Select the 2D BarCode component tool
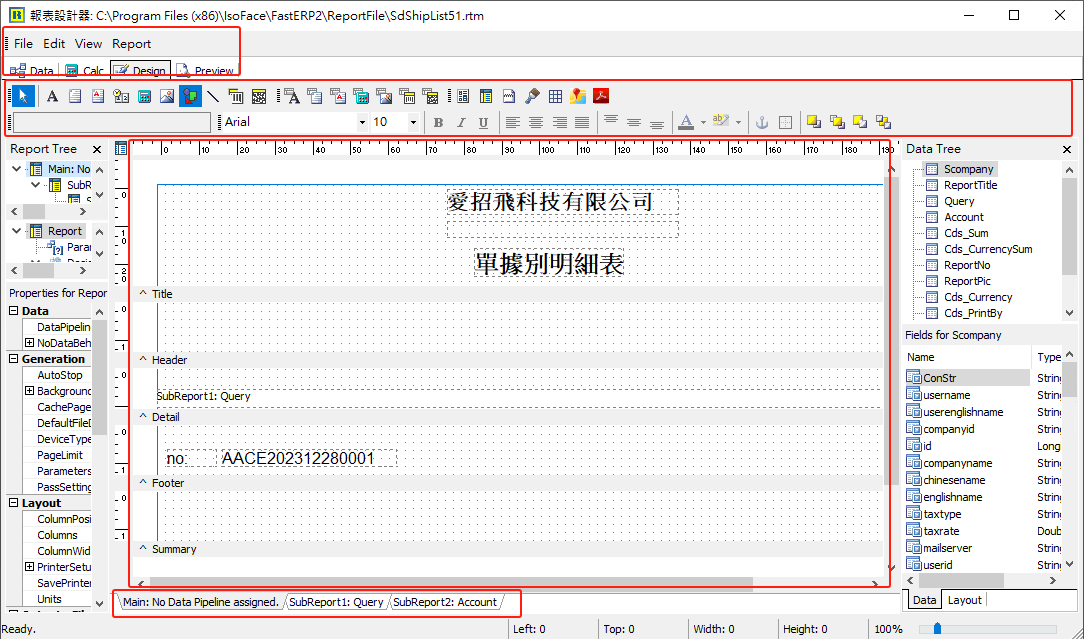Viewport: 1084px width, 639px height. [x=259, y=96]
